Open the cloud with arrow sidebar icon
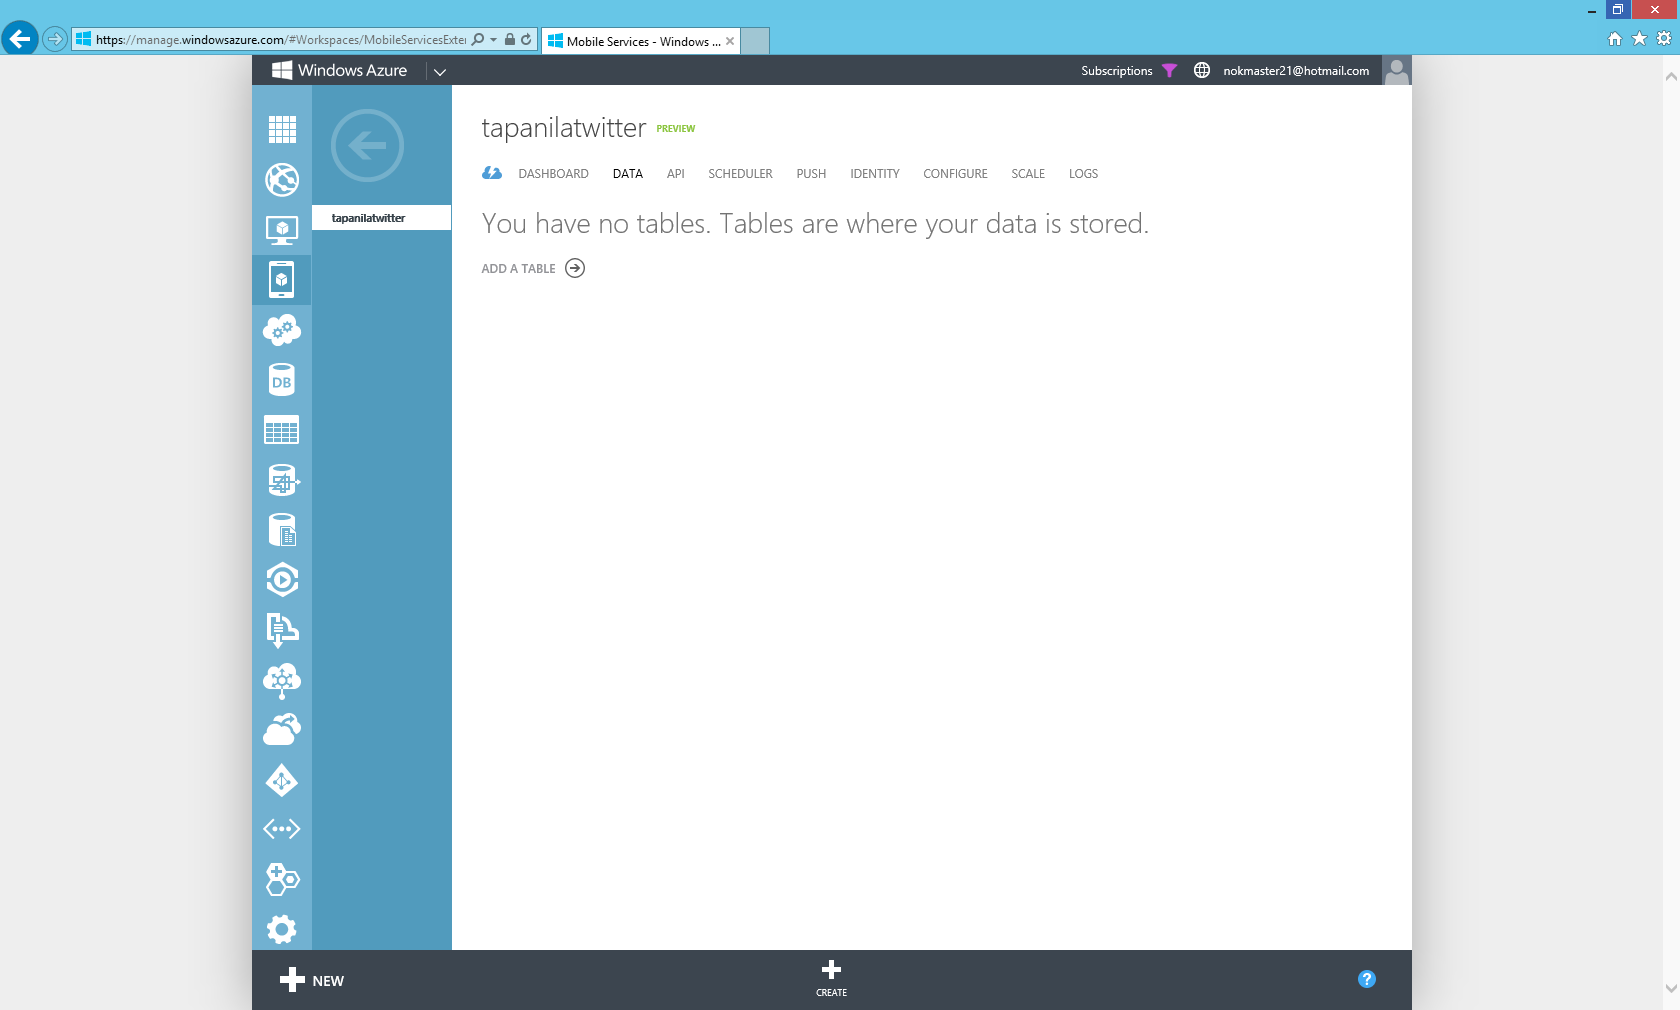 [282, 730]
